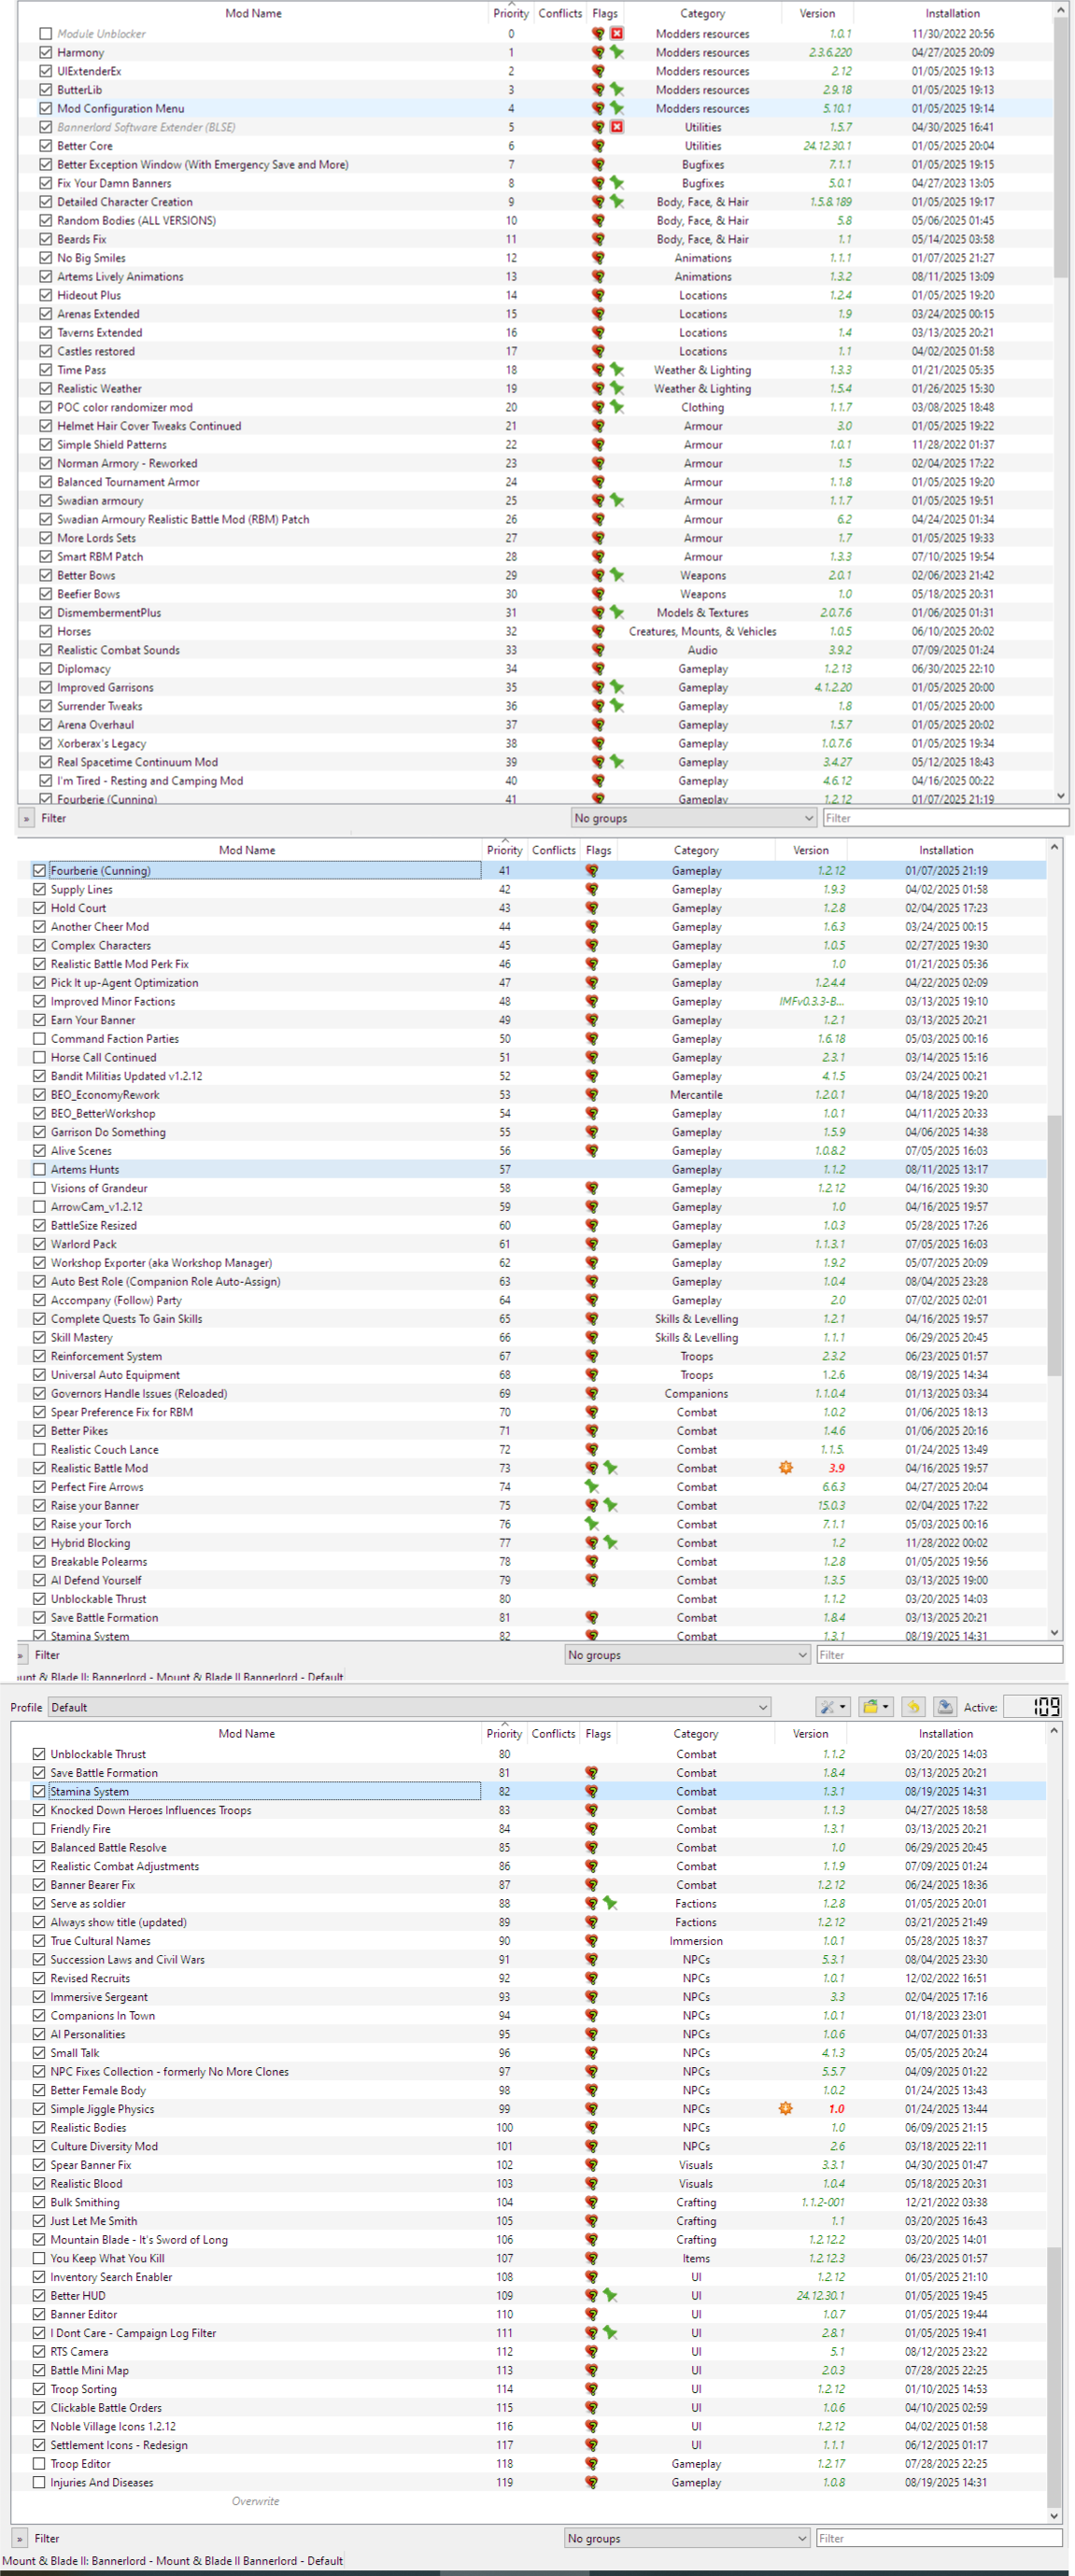The height and width of the screenshot is (2576, 1075).
Task: Click green lightning flag in Harmony row
Action: tap(617, 52)
